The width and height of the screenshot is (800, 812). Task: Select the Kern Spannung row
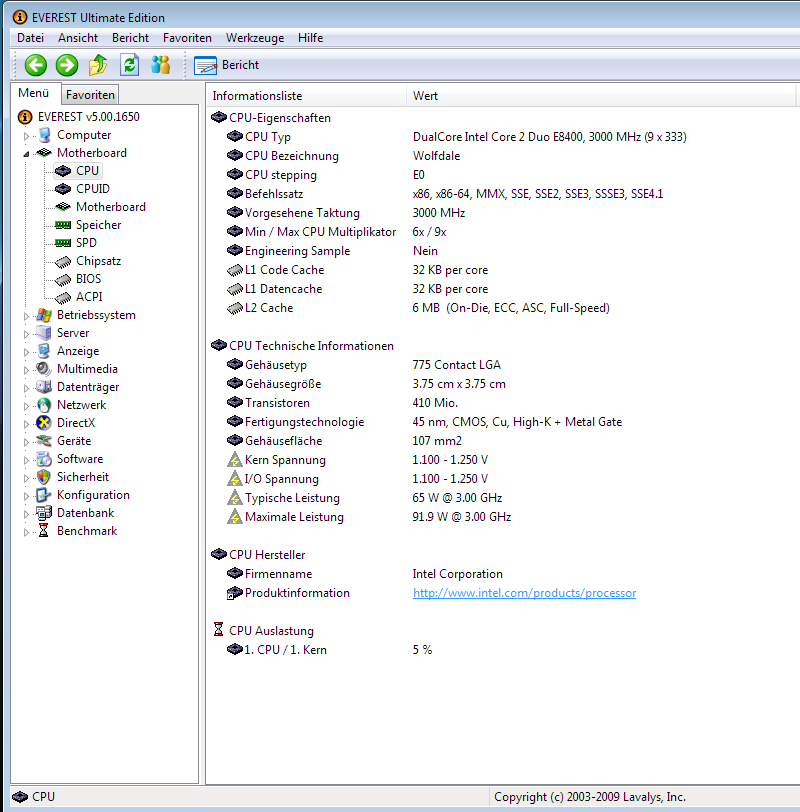click(357, 460)
